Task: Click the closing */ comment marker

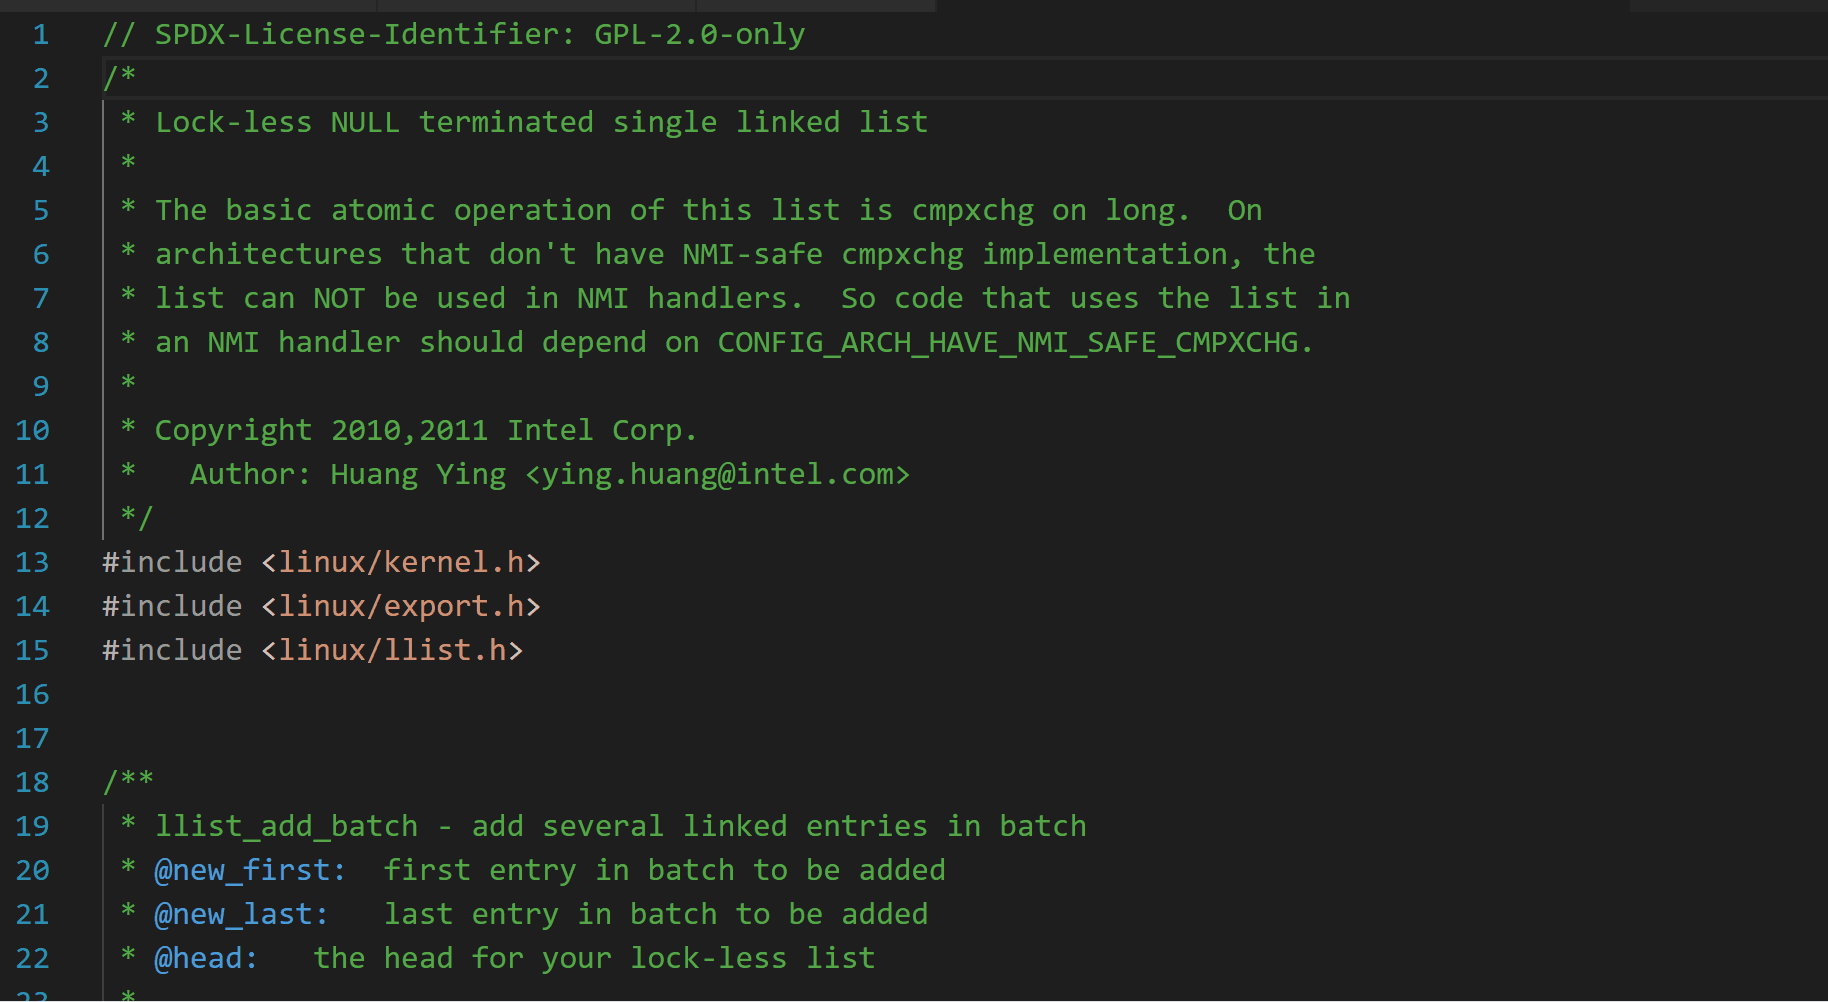Action: (136, 518)
